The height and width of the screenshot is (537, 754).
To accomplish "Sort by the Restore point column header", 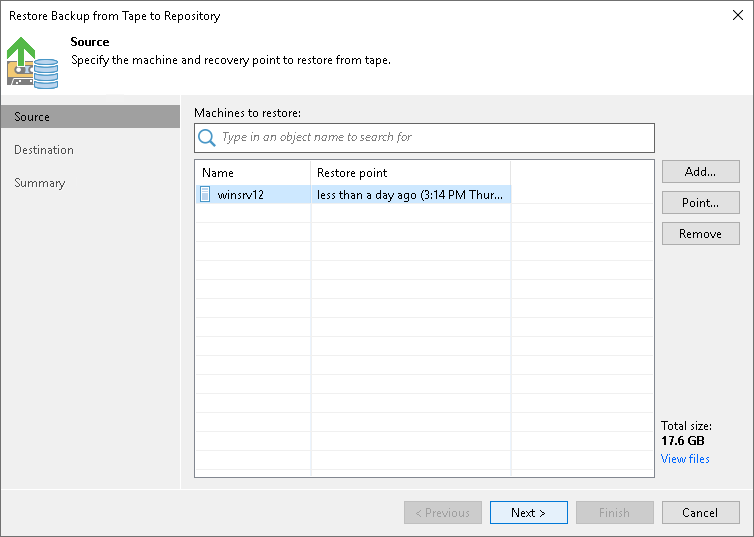I will 411,173.
